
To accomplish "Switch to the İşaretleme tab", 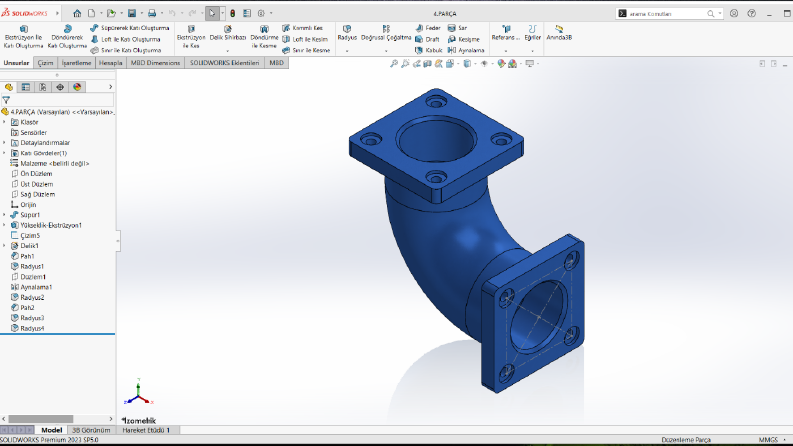I will (x=76, y=63).
